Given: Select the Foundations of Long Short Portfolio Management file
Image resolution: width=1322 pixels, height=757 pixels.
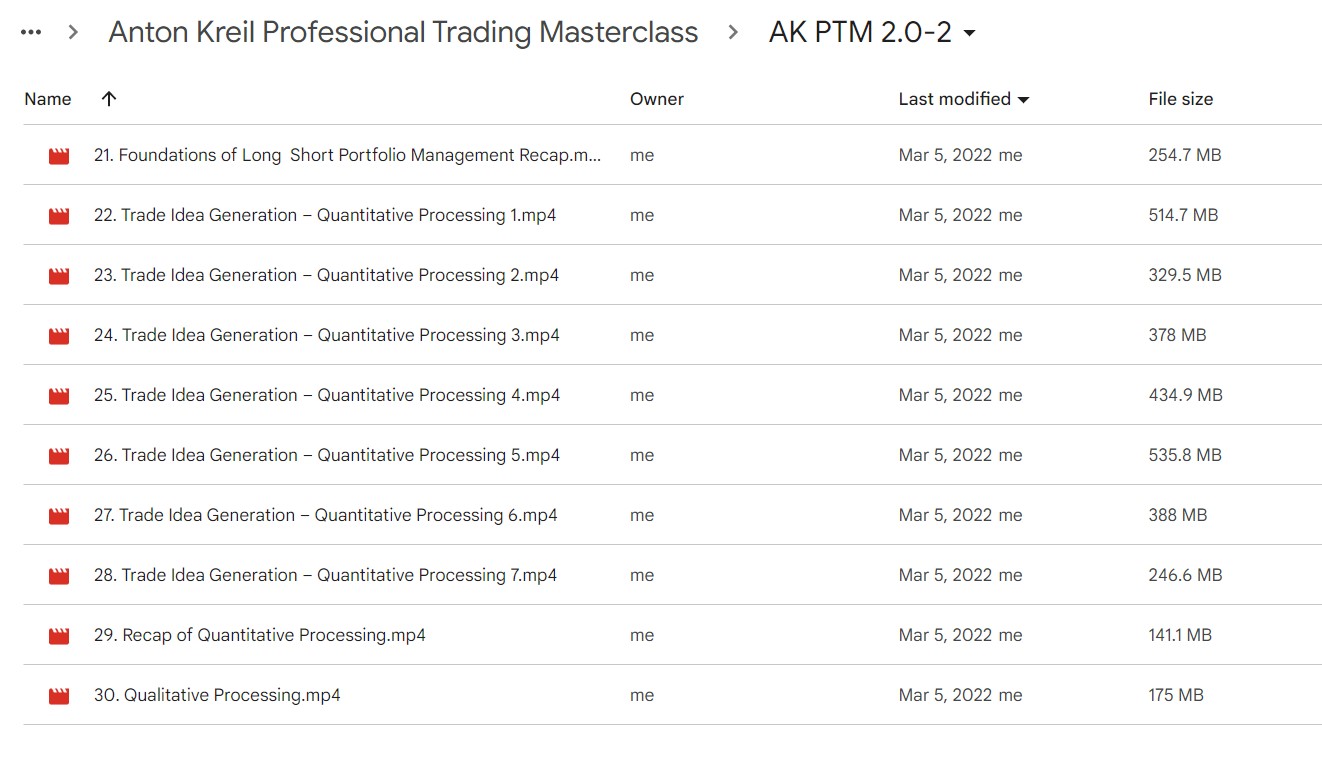Looking at the screenshot, I should tap(347, 155).
